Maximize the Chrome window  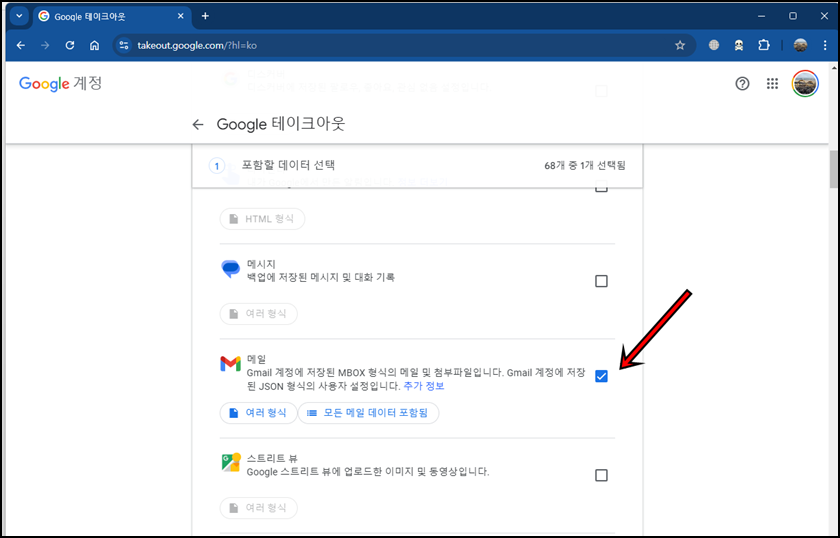[x=793, y=16]
